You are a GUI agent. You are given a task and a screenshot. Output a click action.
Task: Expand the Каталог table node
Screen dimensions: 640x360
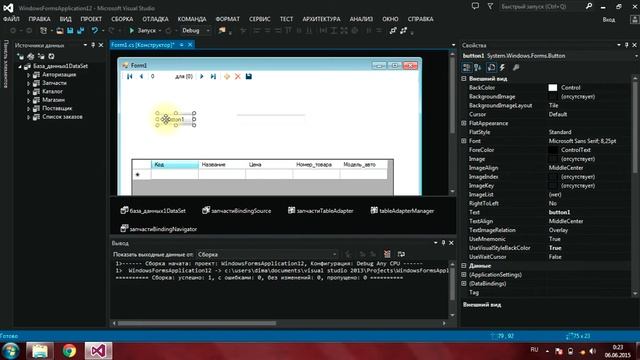point(28,91)
